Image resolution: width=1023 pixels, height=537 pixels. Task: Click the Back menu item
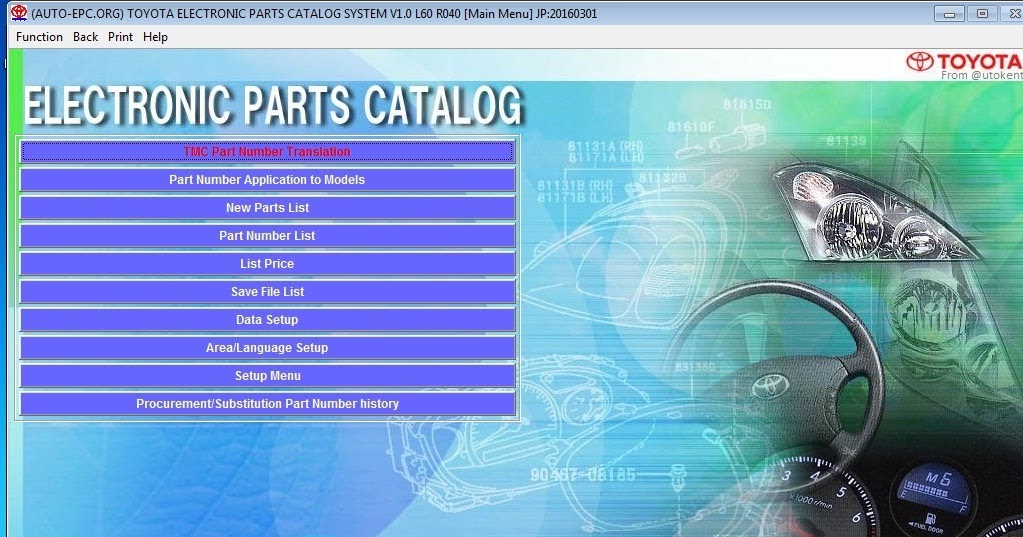coord(85,37)
